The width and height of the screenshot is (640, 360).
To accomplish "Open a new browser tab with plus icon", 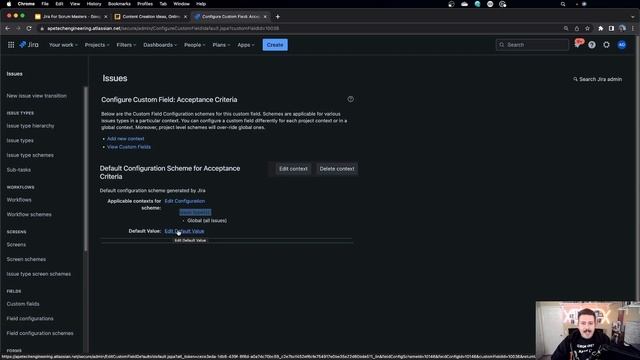I will pos(278,17).
